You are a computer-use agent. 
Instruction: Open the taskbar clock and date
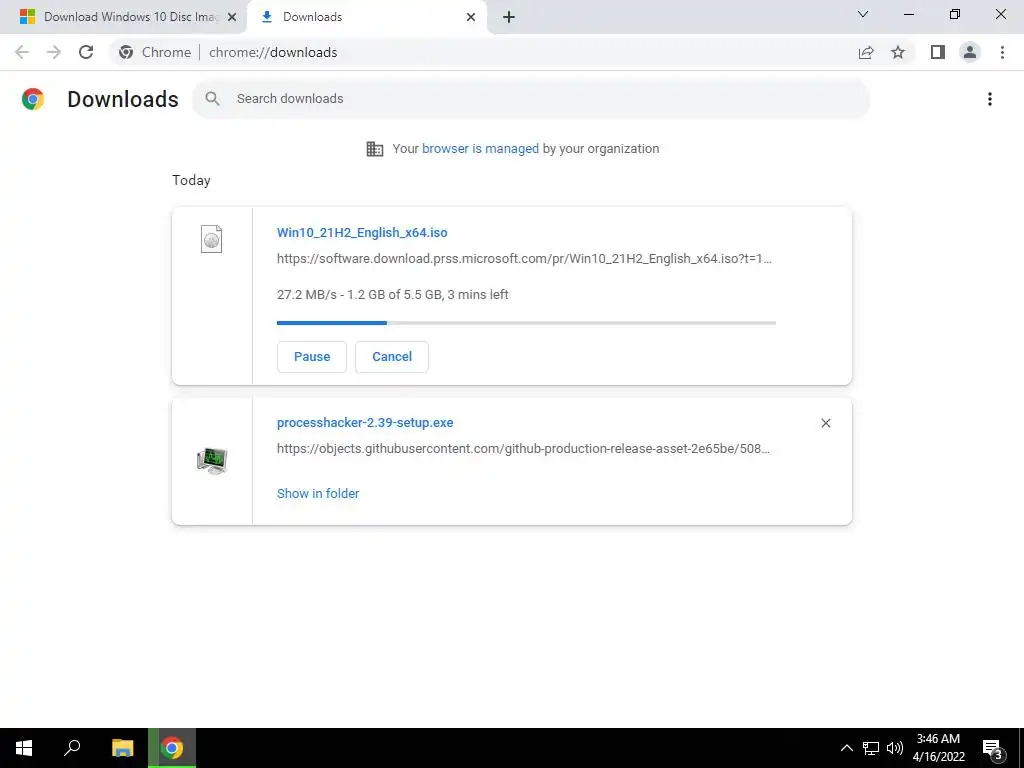938,748
